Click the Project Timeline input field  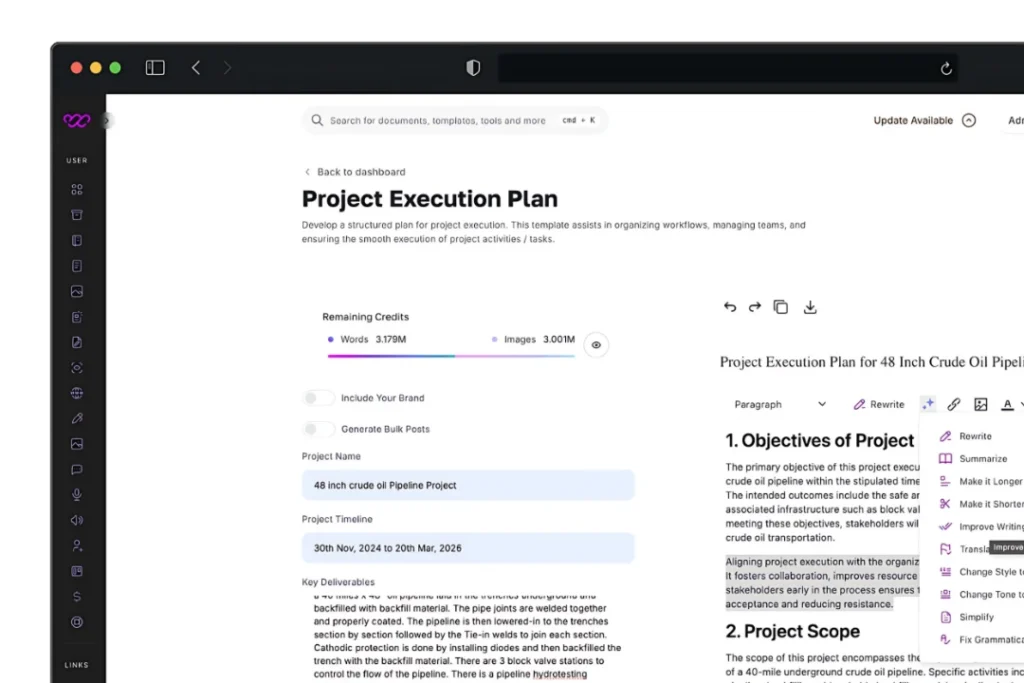tap(468, 548)
